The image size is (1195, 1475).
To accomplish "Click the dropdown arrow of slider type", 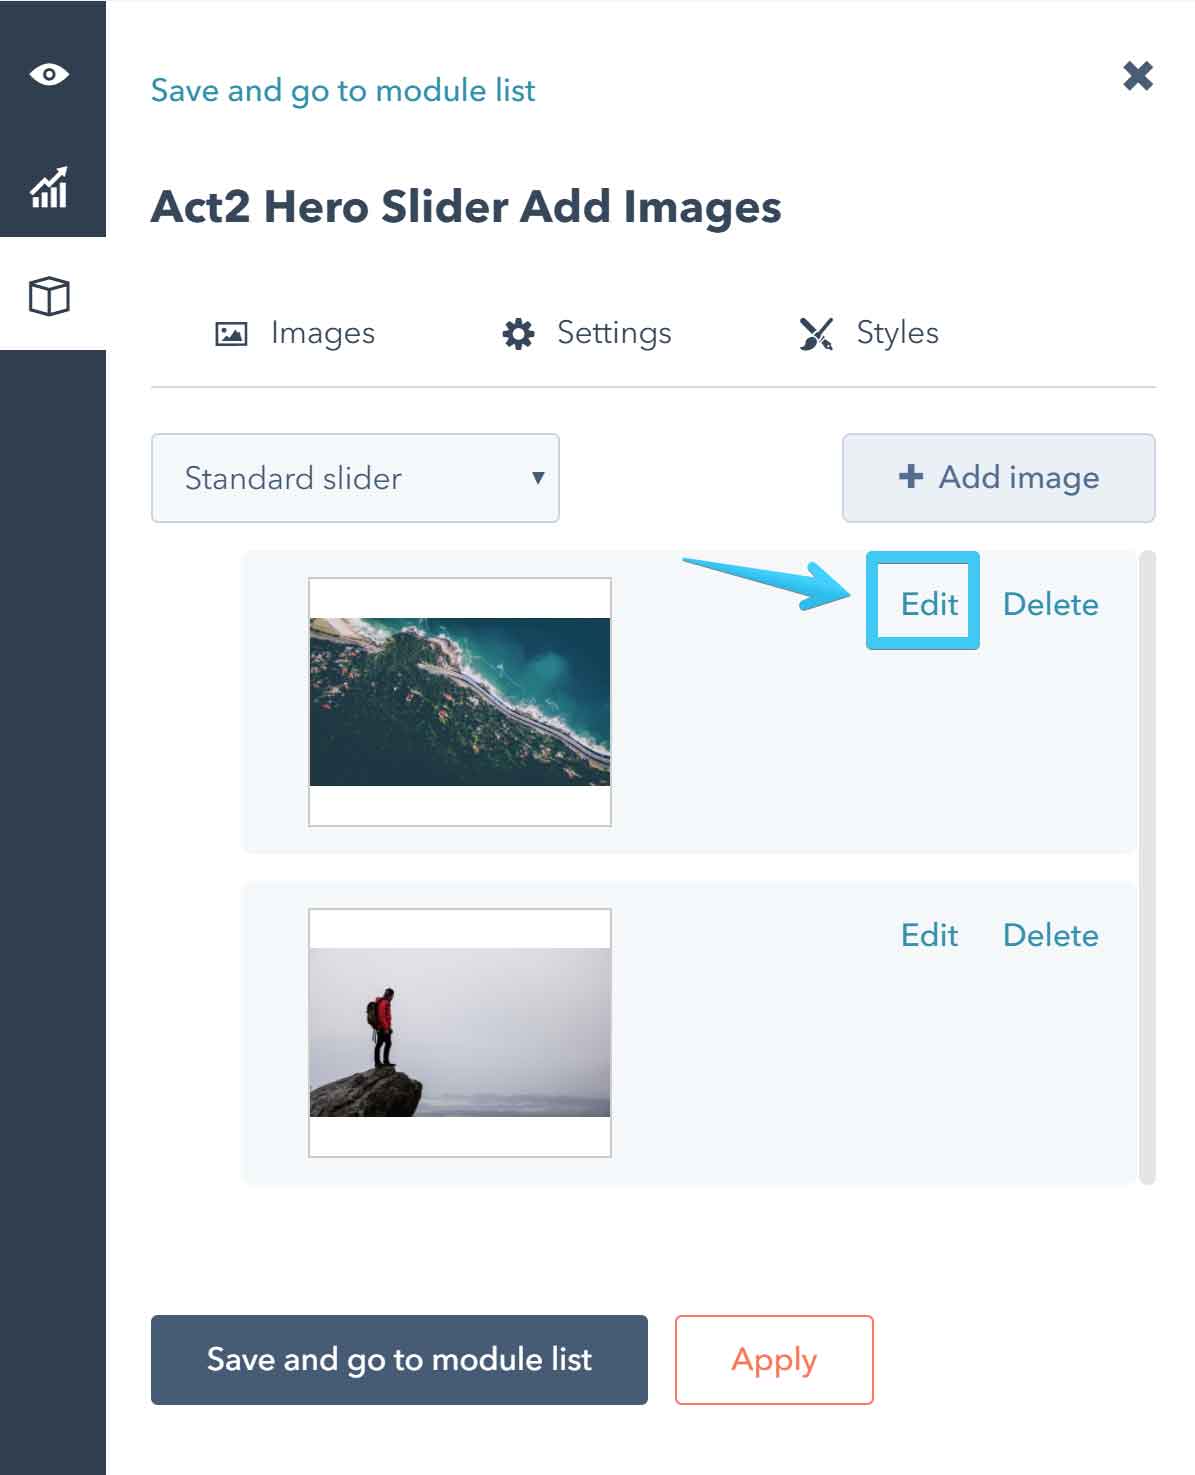I will click(x=538, y=478).
